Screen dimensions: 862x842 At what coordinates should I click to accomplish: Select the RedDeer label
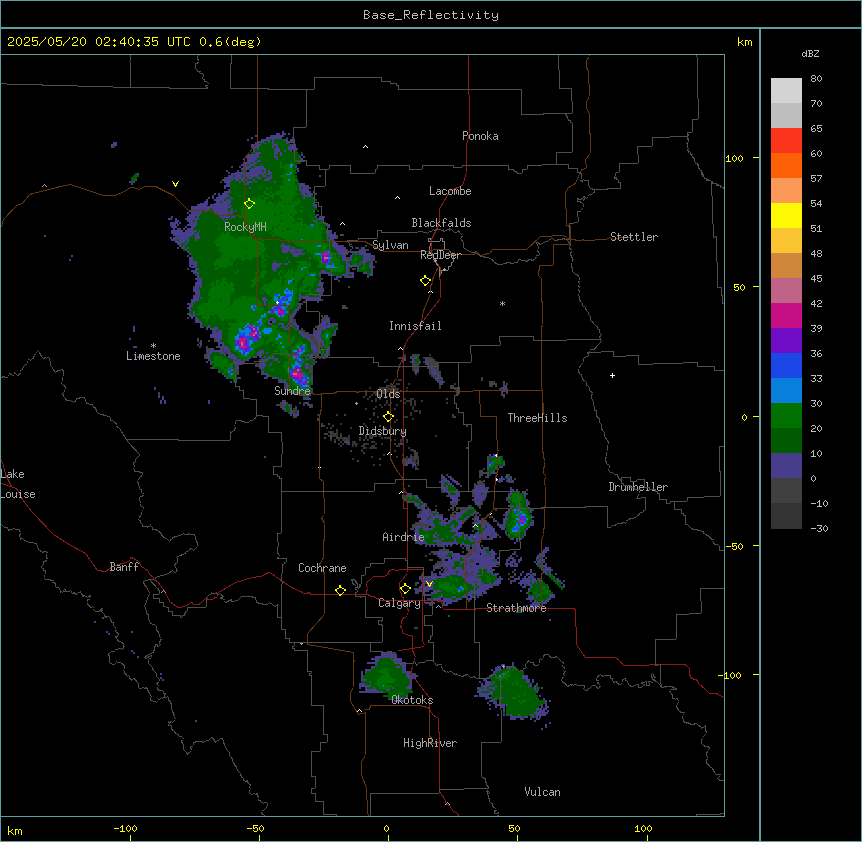click(x=440, y=255)
